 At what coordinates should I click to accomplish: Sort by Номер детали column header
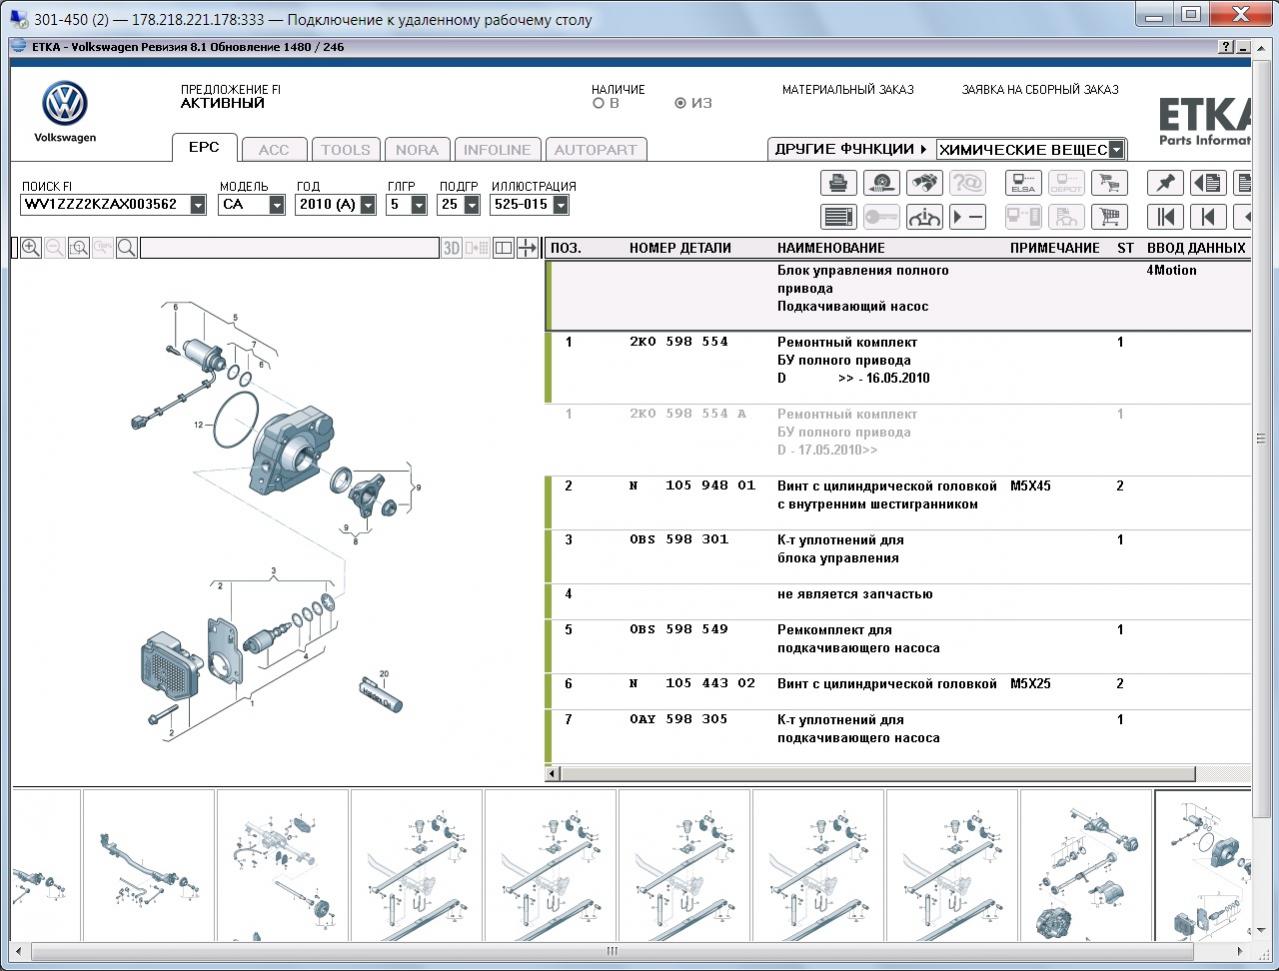click(680, 248)
